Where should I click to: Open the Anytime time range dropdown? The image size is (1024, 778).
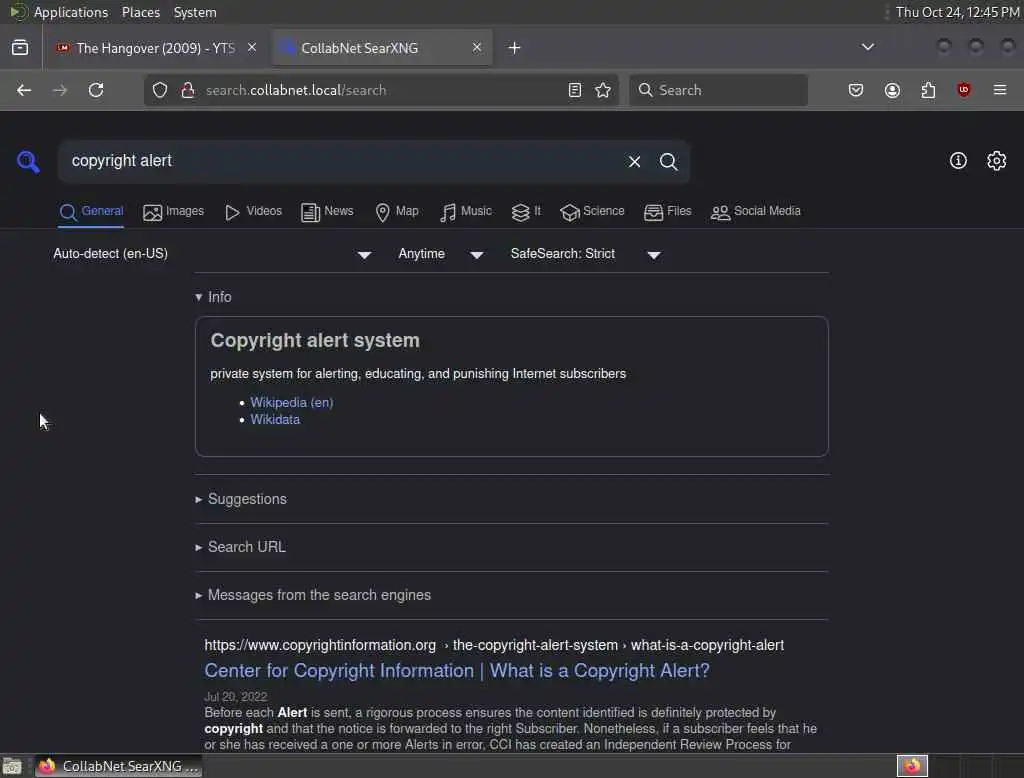[441, 254]
